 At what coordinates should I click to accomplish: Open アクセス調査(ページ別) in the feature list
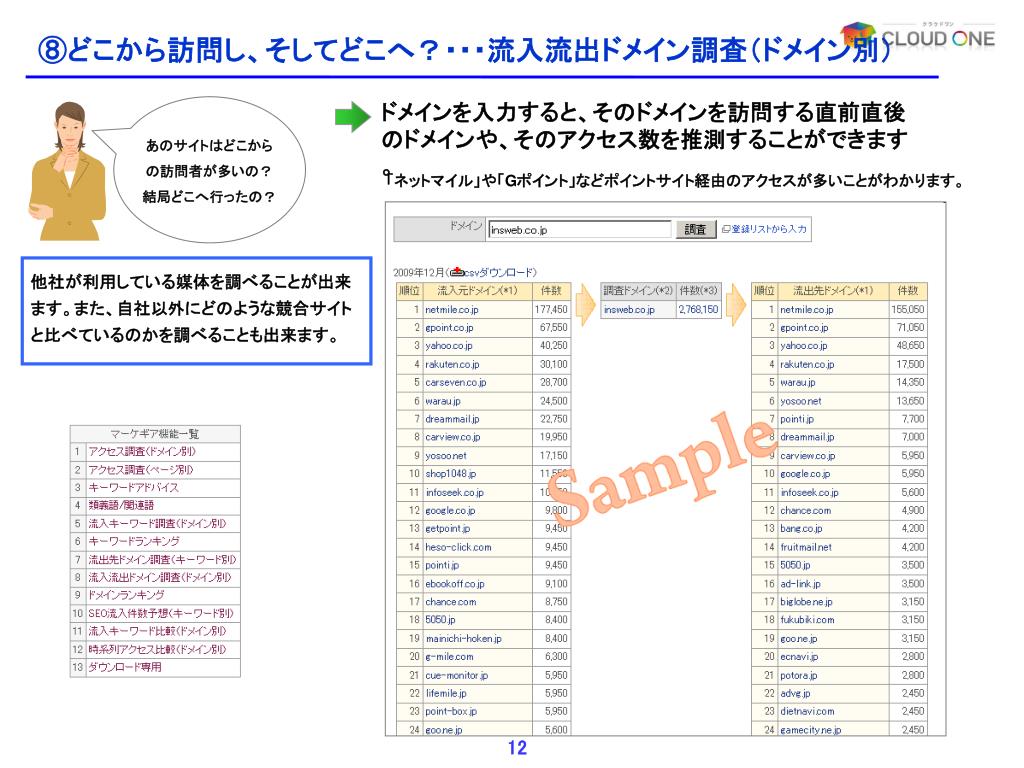[141, 470]
